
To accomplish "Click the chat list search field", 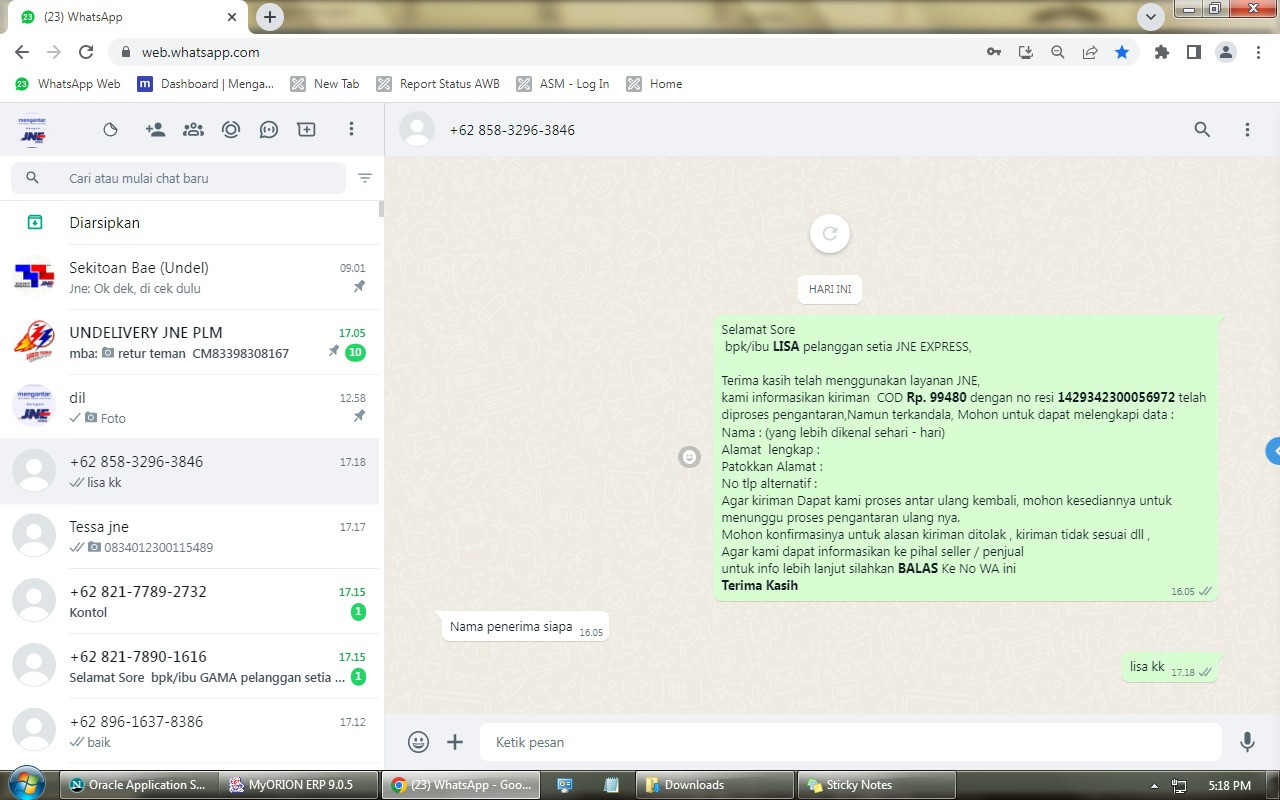I will 178,178.
